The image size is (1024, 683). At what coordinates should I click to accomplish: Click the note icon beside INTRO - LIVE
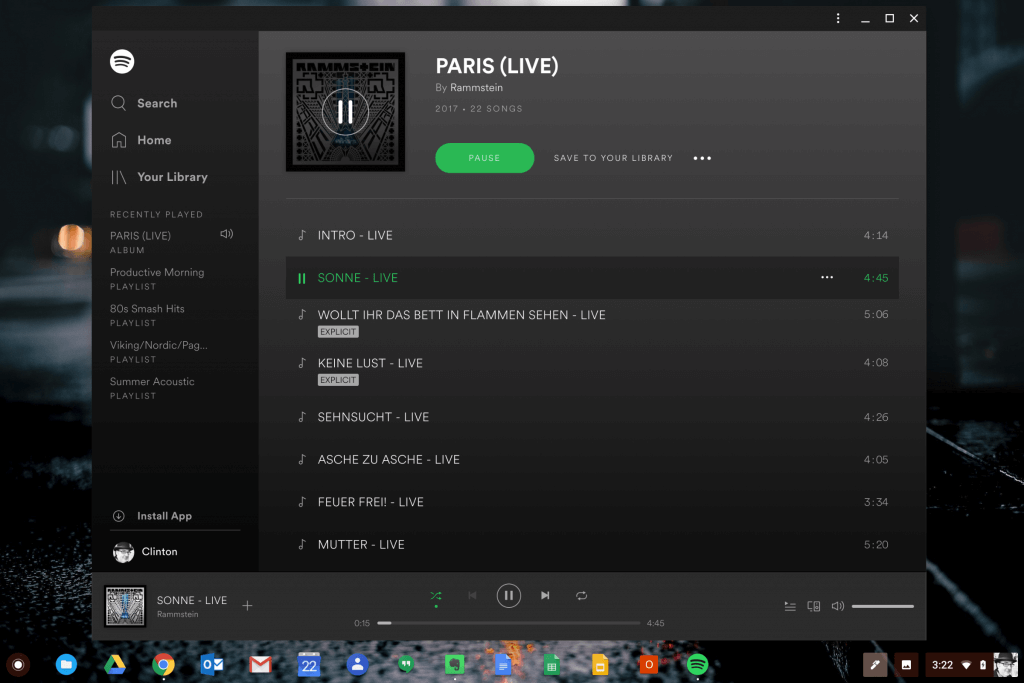point(302,235)
